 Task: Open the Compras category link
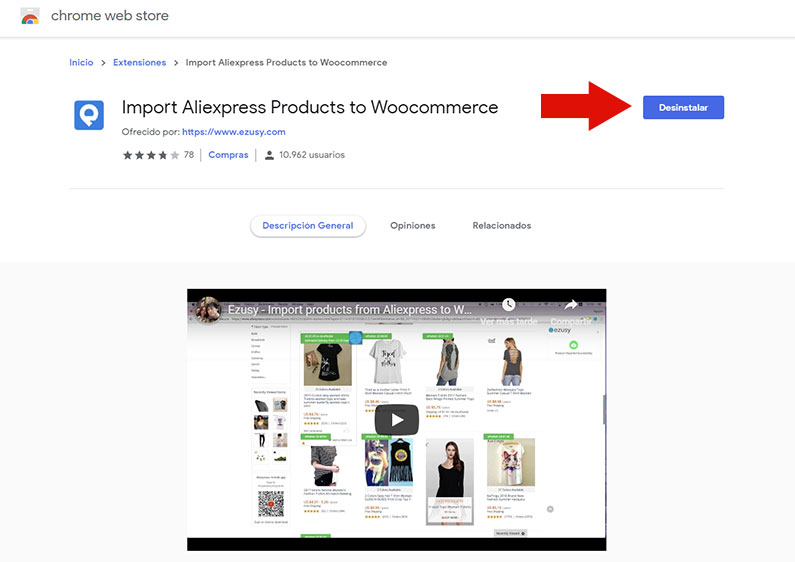pos(228,155)
